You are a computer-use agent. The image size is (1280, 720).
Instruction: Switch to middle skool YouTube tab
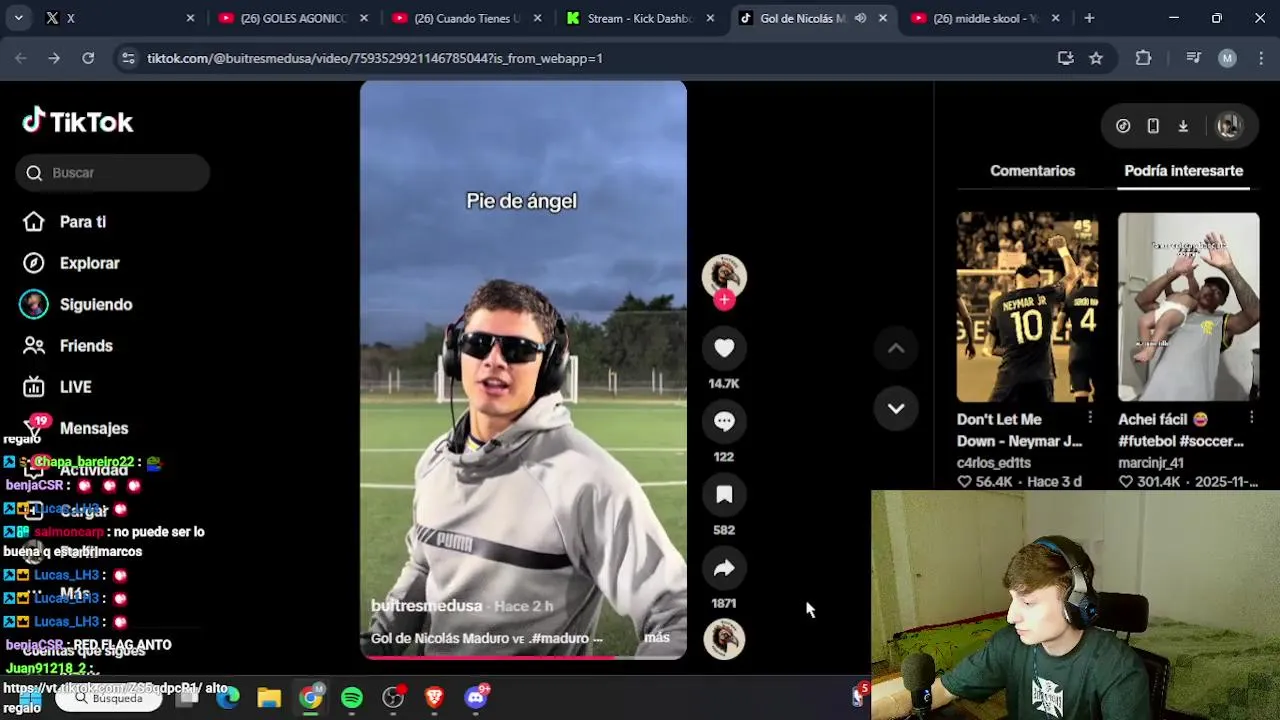986,18
